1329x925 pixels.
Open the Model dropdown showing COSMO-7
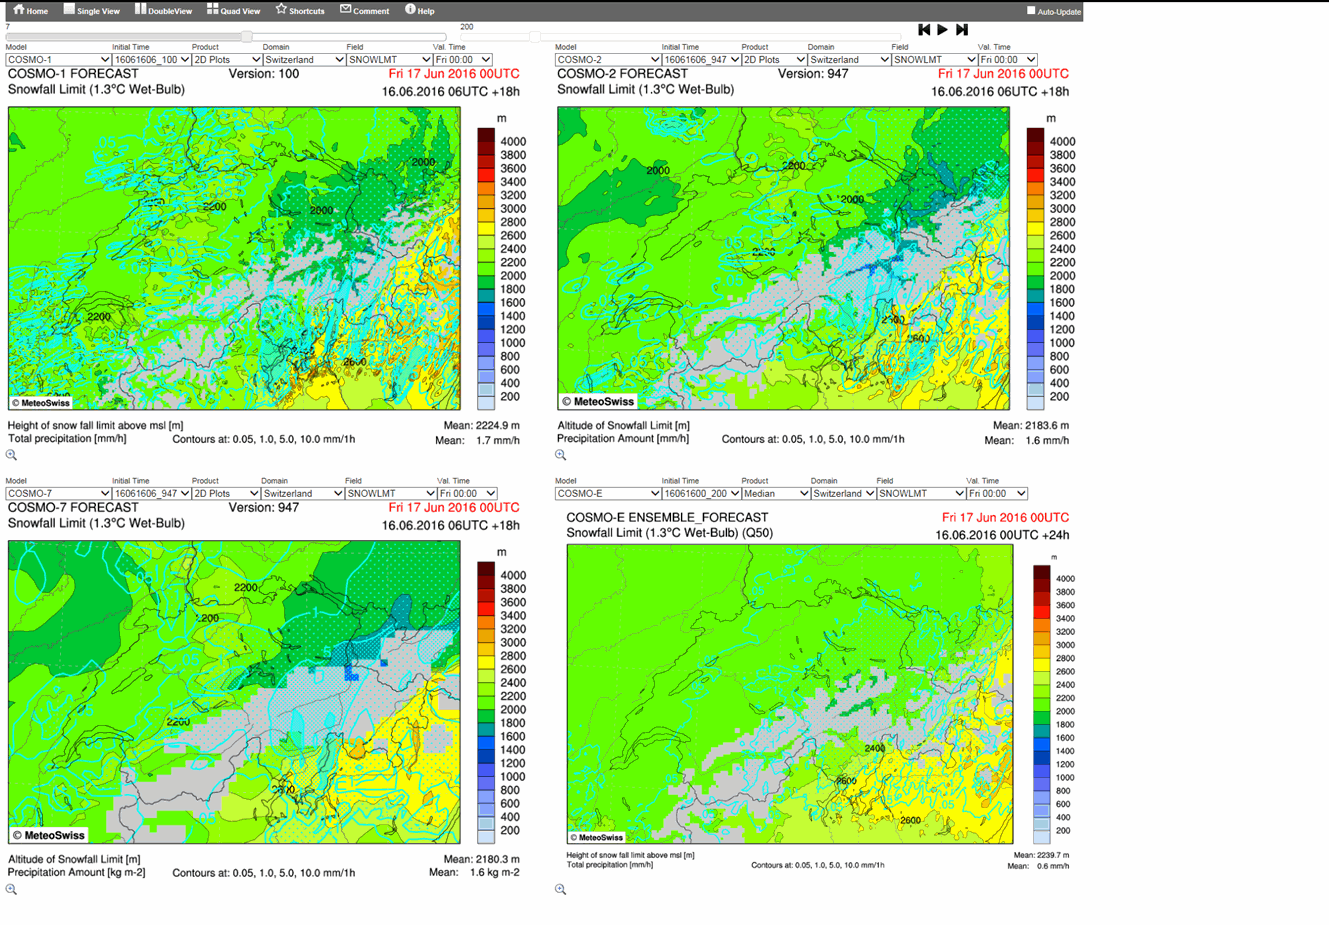pos(58,494)
